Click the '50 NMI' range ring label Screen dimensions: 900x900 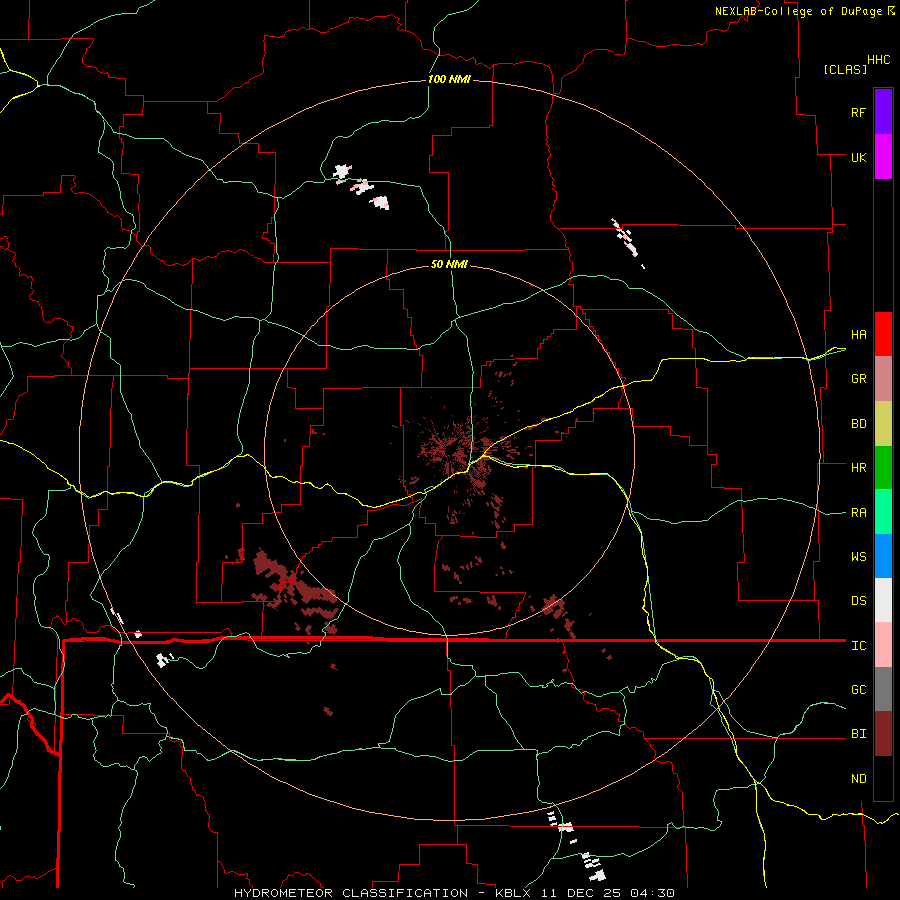tap(449, 264)
